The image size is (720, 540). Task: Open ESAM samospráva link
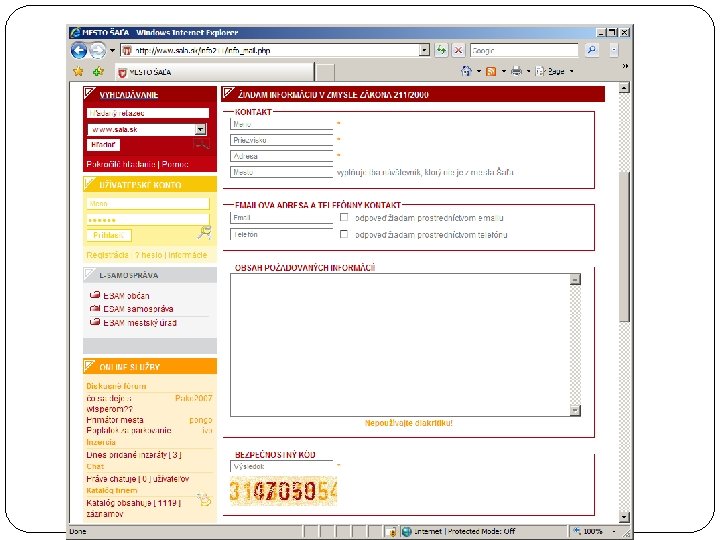(138, 309)
